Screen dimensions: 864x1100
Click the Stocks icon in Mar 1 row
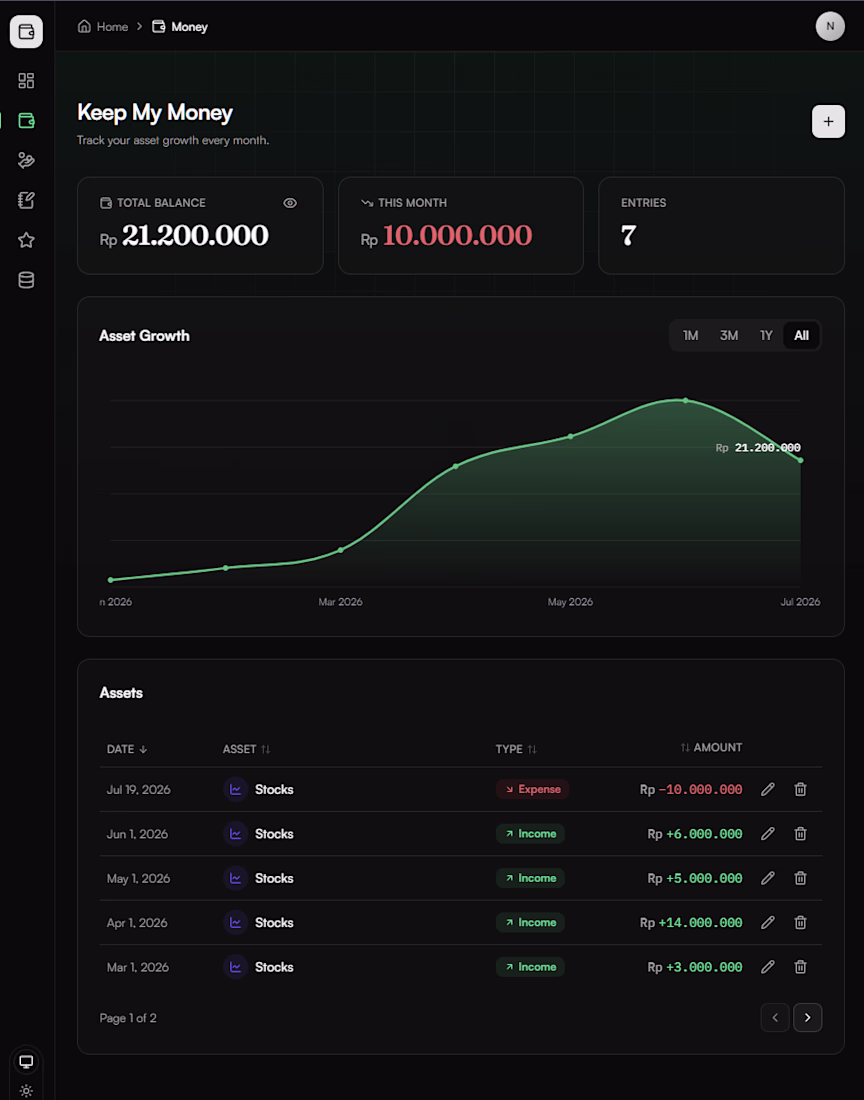[236, 967]
